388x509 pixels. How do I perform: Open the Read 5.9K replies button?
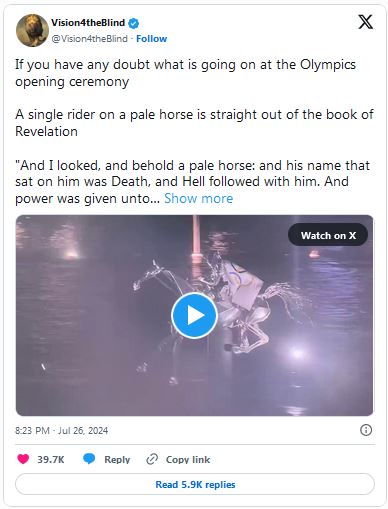tap(195, 484)
